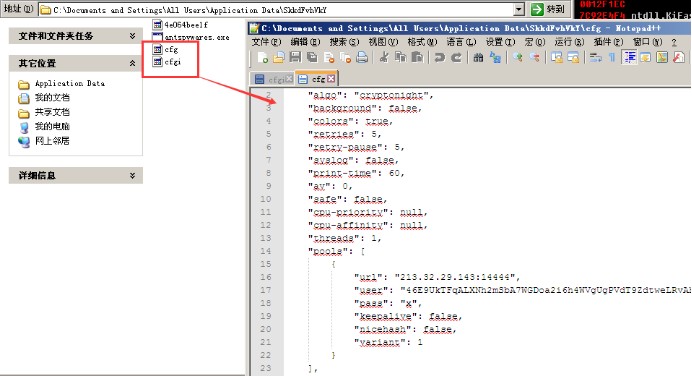Open the 窗口(W) menu
The height and width of the screenshot is (376, 692).
647,42
